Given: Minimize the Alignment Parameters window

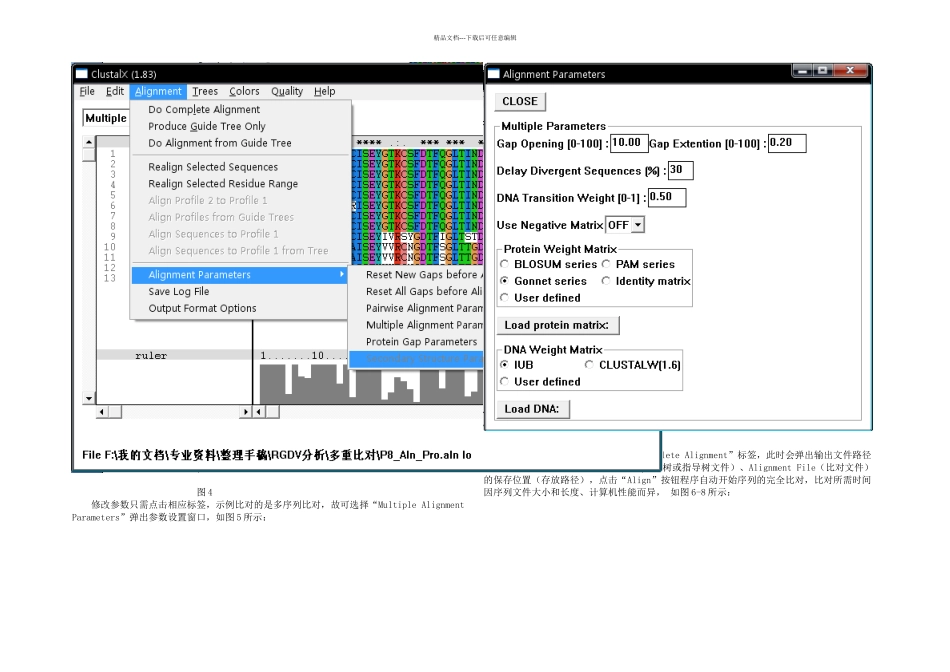Looking at the screenshot, I should [802, 71].
